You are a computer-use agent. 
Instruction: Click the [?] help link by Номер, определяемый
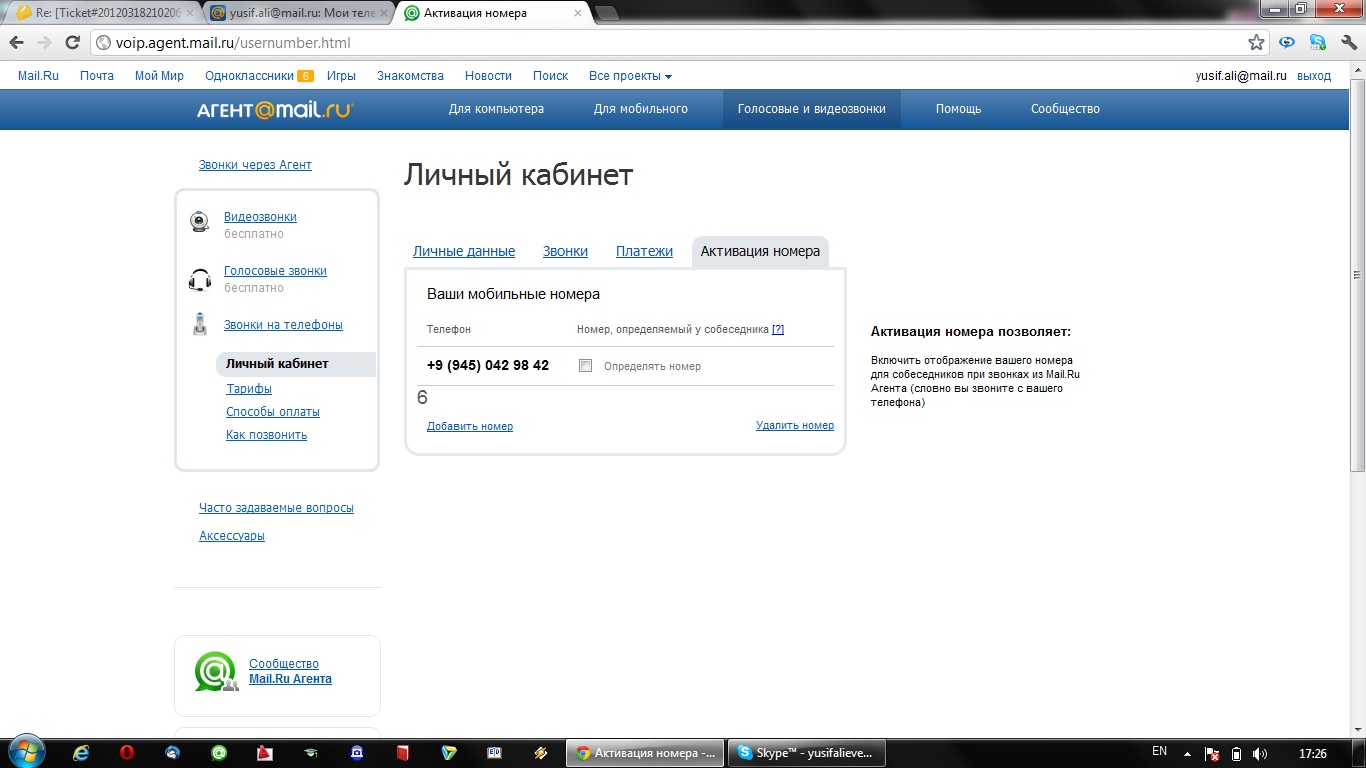tap(778, 329)
